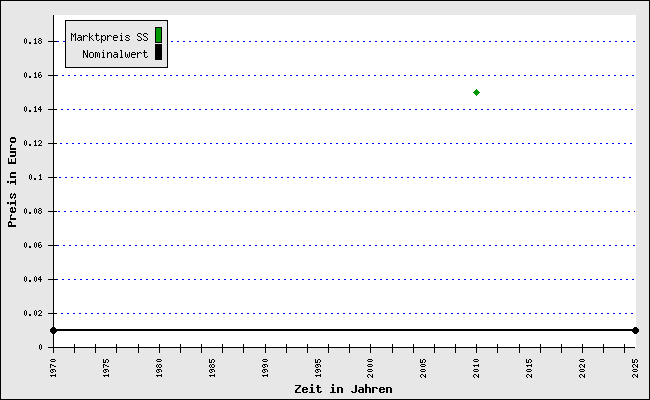
Task: Click the 2015 x-axis label
Action: pos(529,368)
